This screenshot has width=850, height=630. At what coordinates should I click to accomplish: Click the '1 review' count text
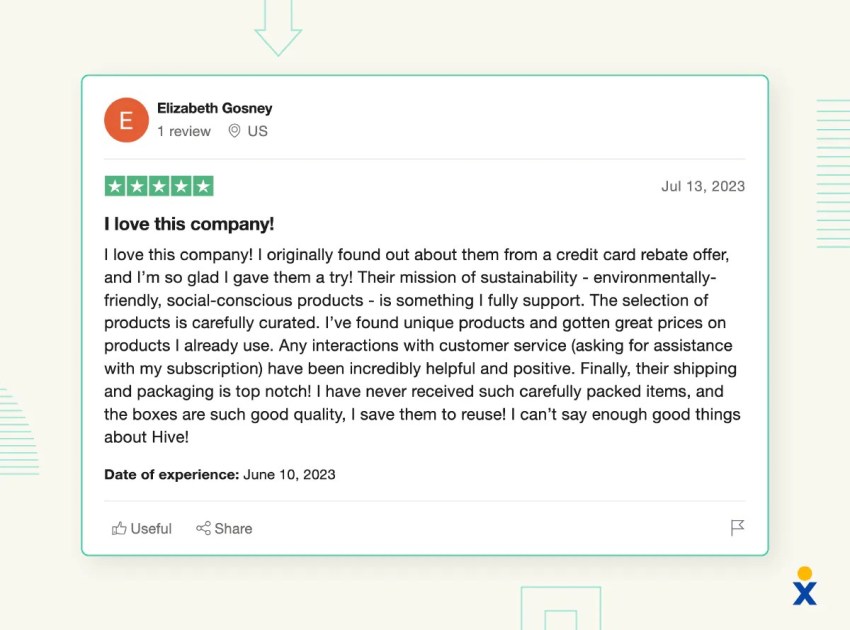(x=184, y=131)
